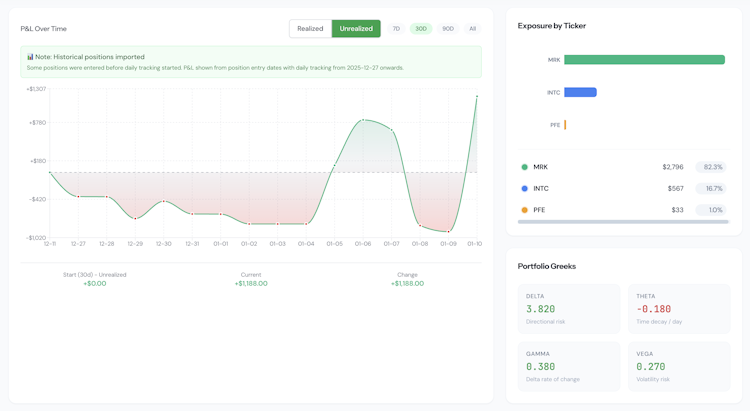Click the Current value +$1,188.00

(x=251, y=284)
